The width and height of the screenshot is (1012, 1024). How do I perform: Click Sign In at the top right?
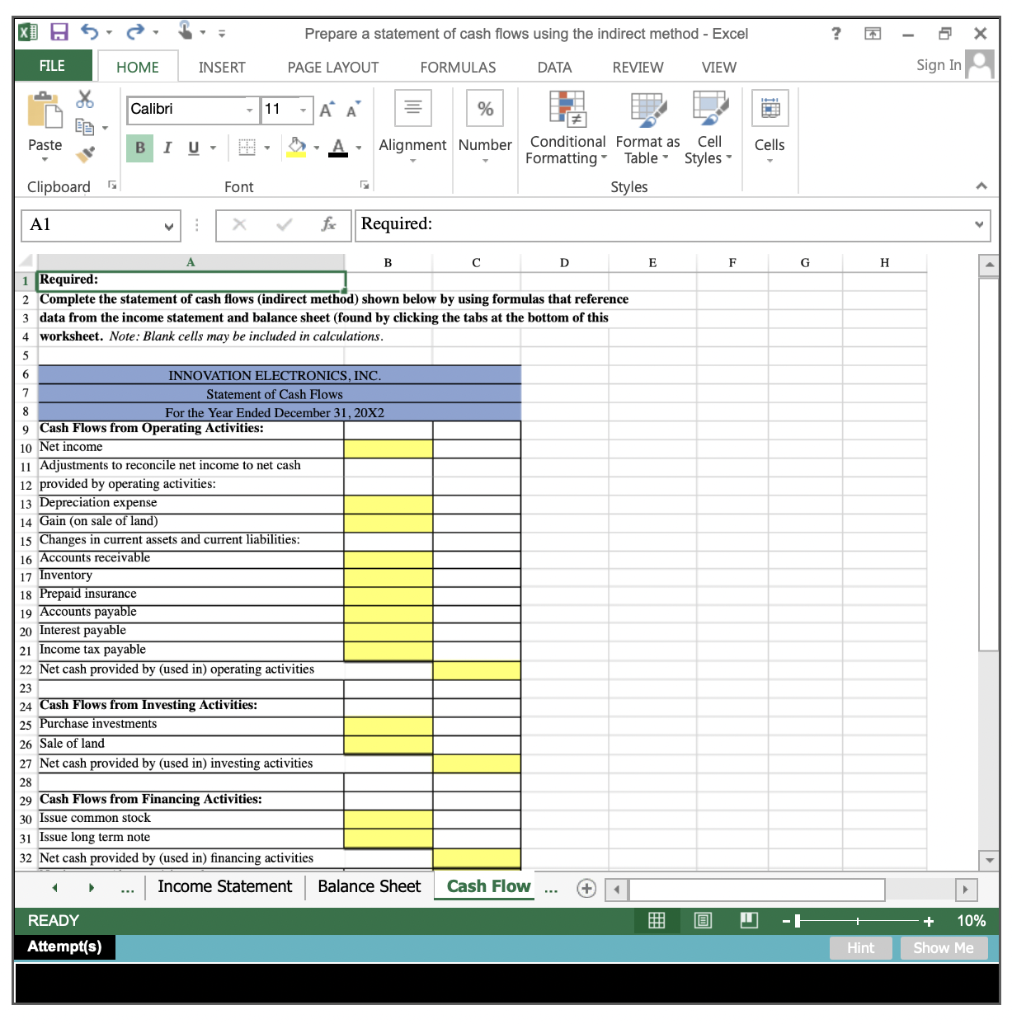point(938,65)
